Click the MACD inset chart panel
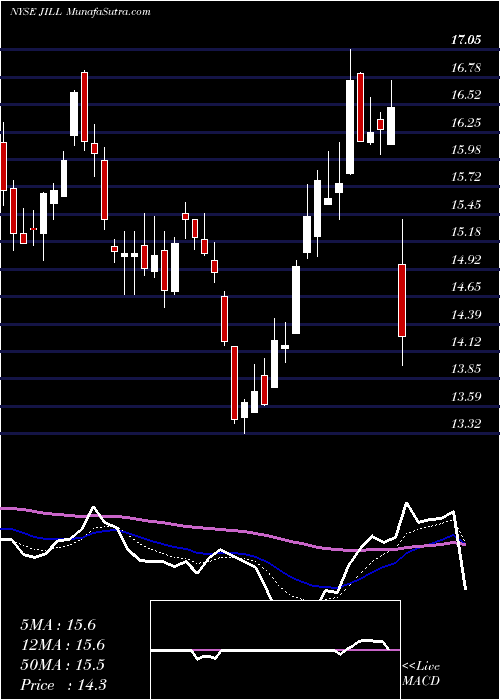Viewport: 500px width, 700px height. [275, 650]
